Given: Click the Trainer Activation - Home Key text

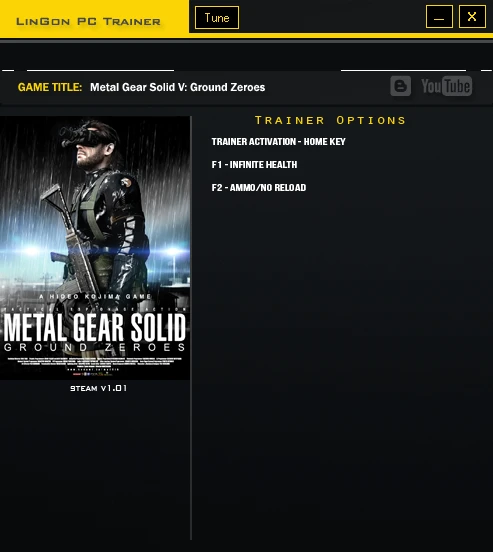Looking at the screenshot, I should coord(279,142).
